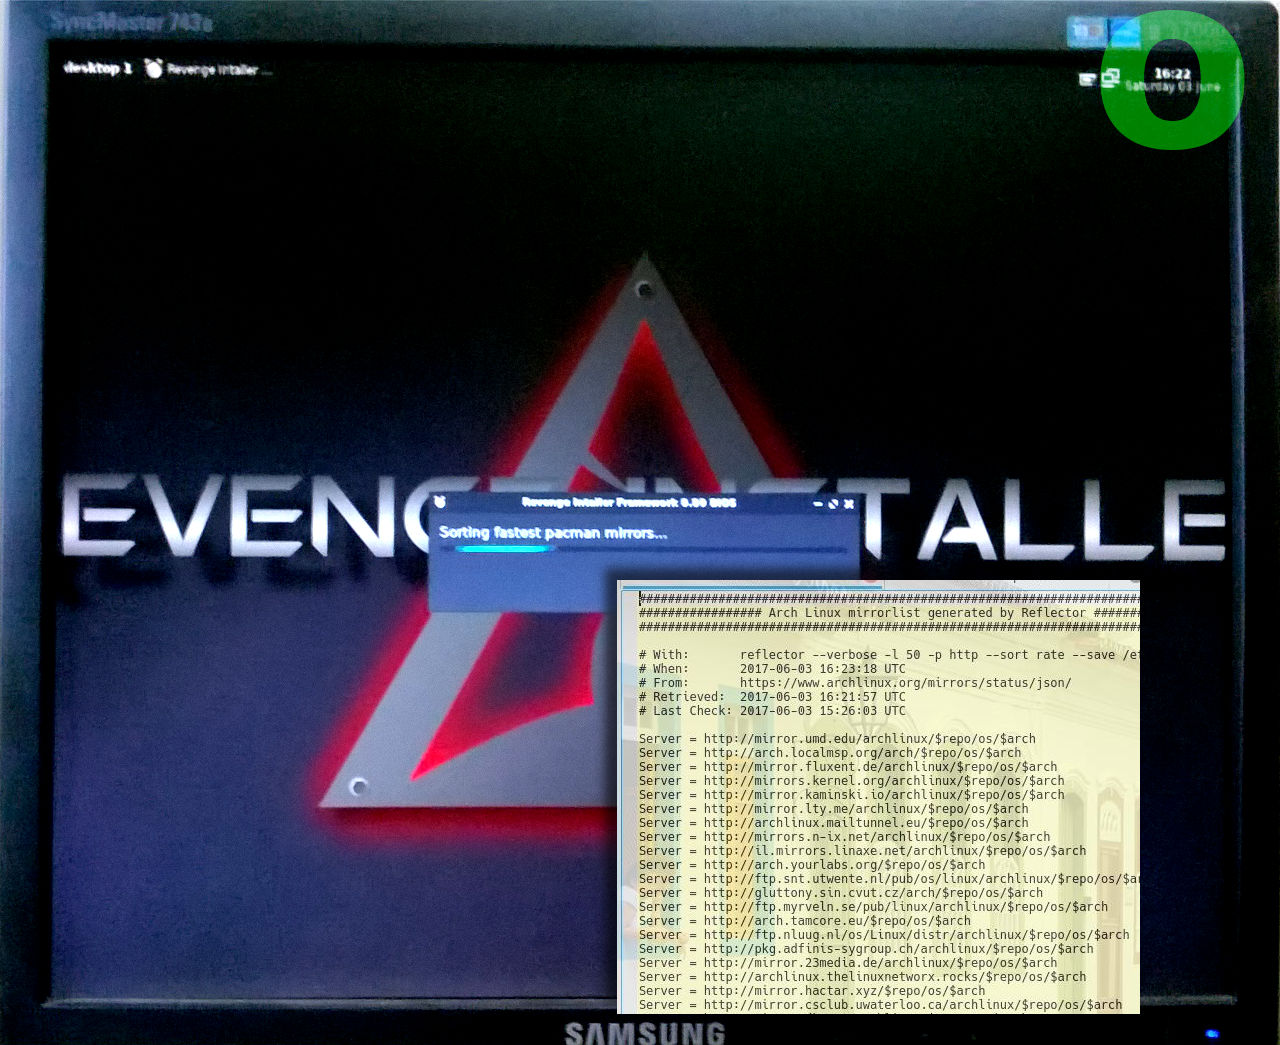Select the mirror.csclub.uwaterloo.ca server line
The height and width of the screenshot is (1045, 1280).
click(x=880, y=1004)
